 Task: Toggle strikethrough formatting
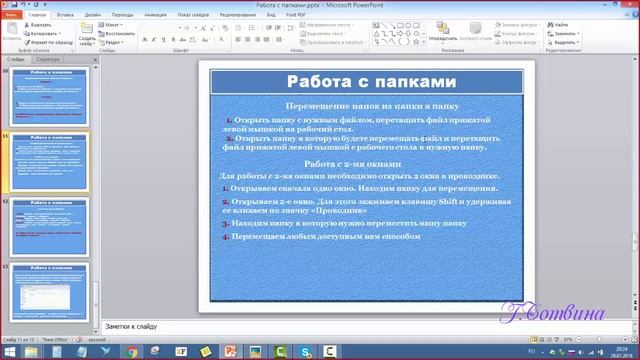pyautogui.click(x=182, y=40)
